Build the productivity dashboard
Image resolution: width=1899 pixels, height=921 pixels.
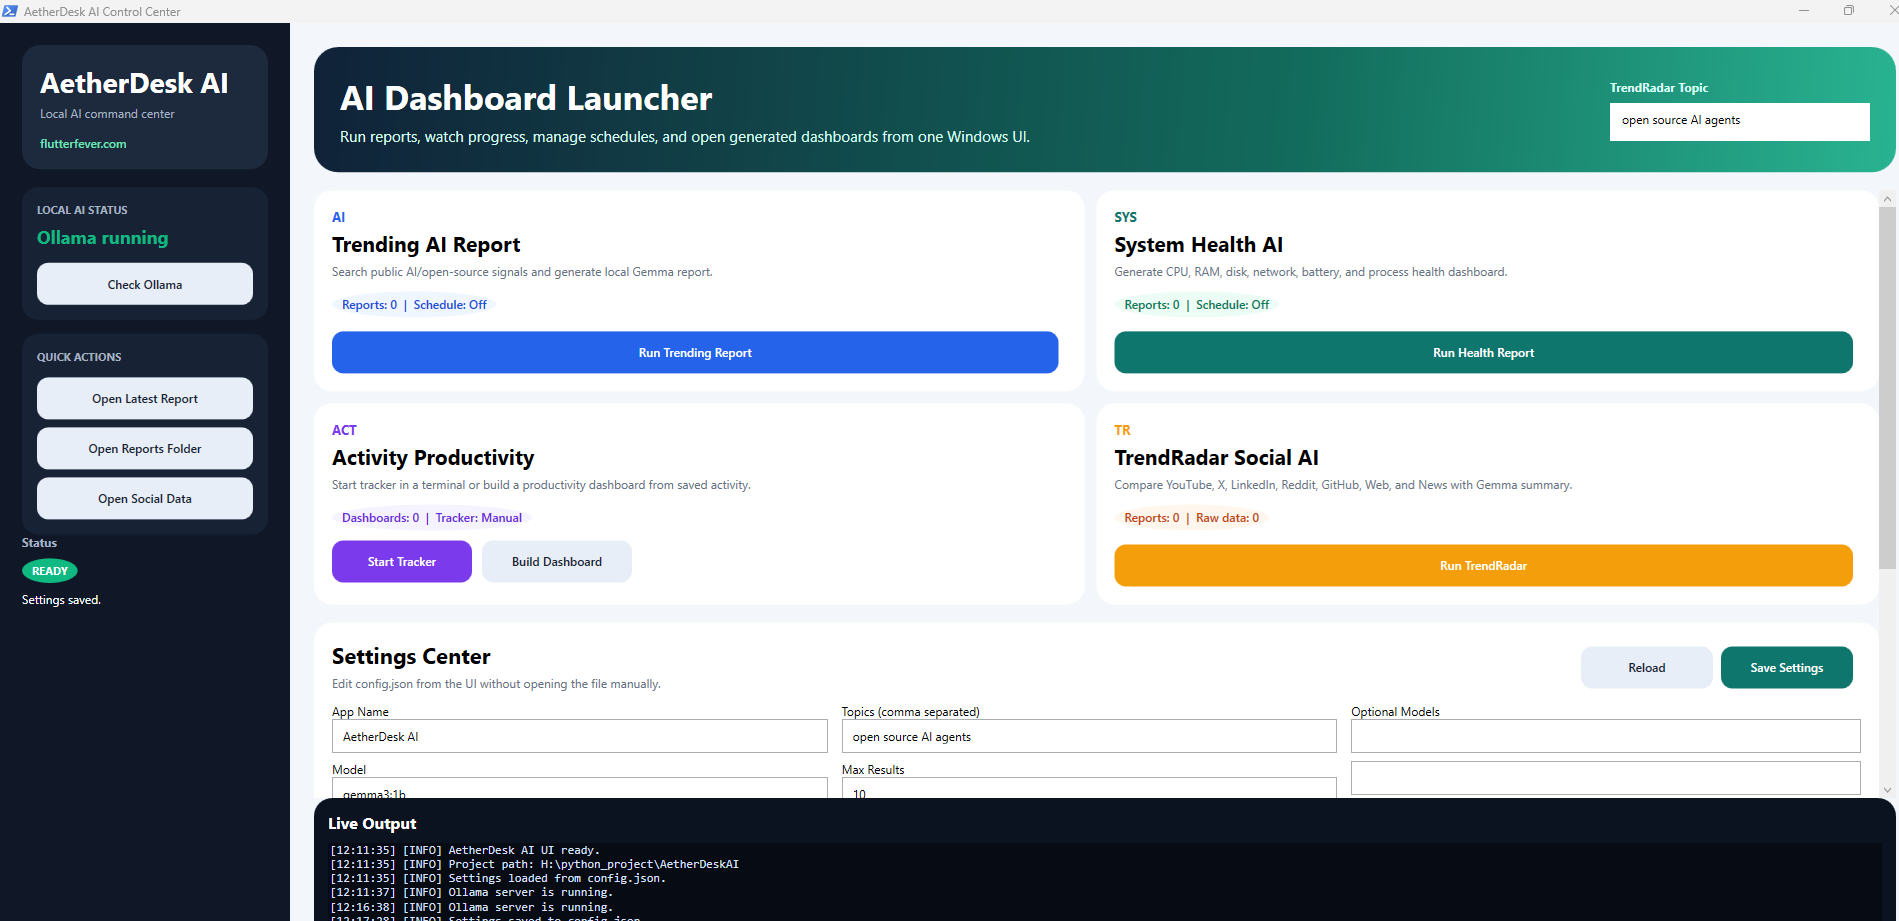click(x=557, y=561)
